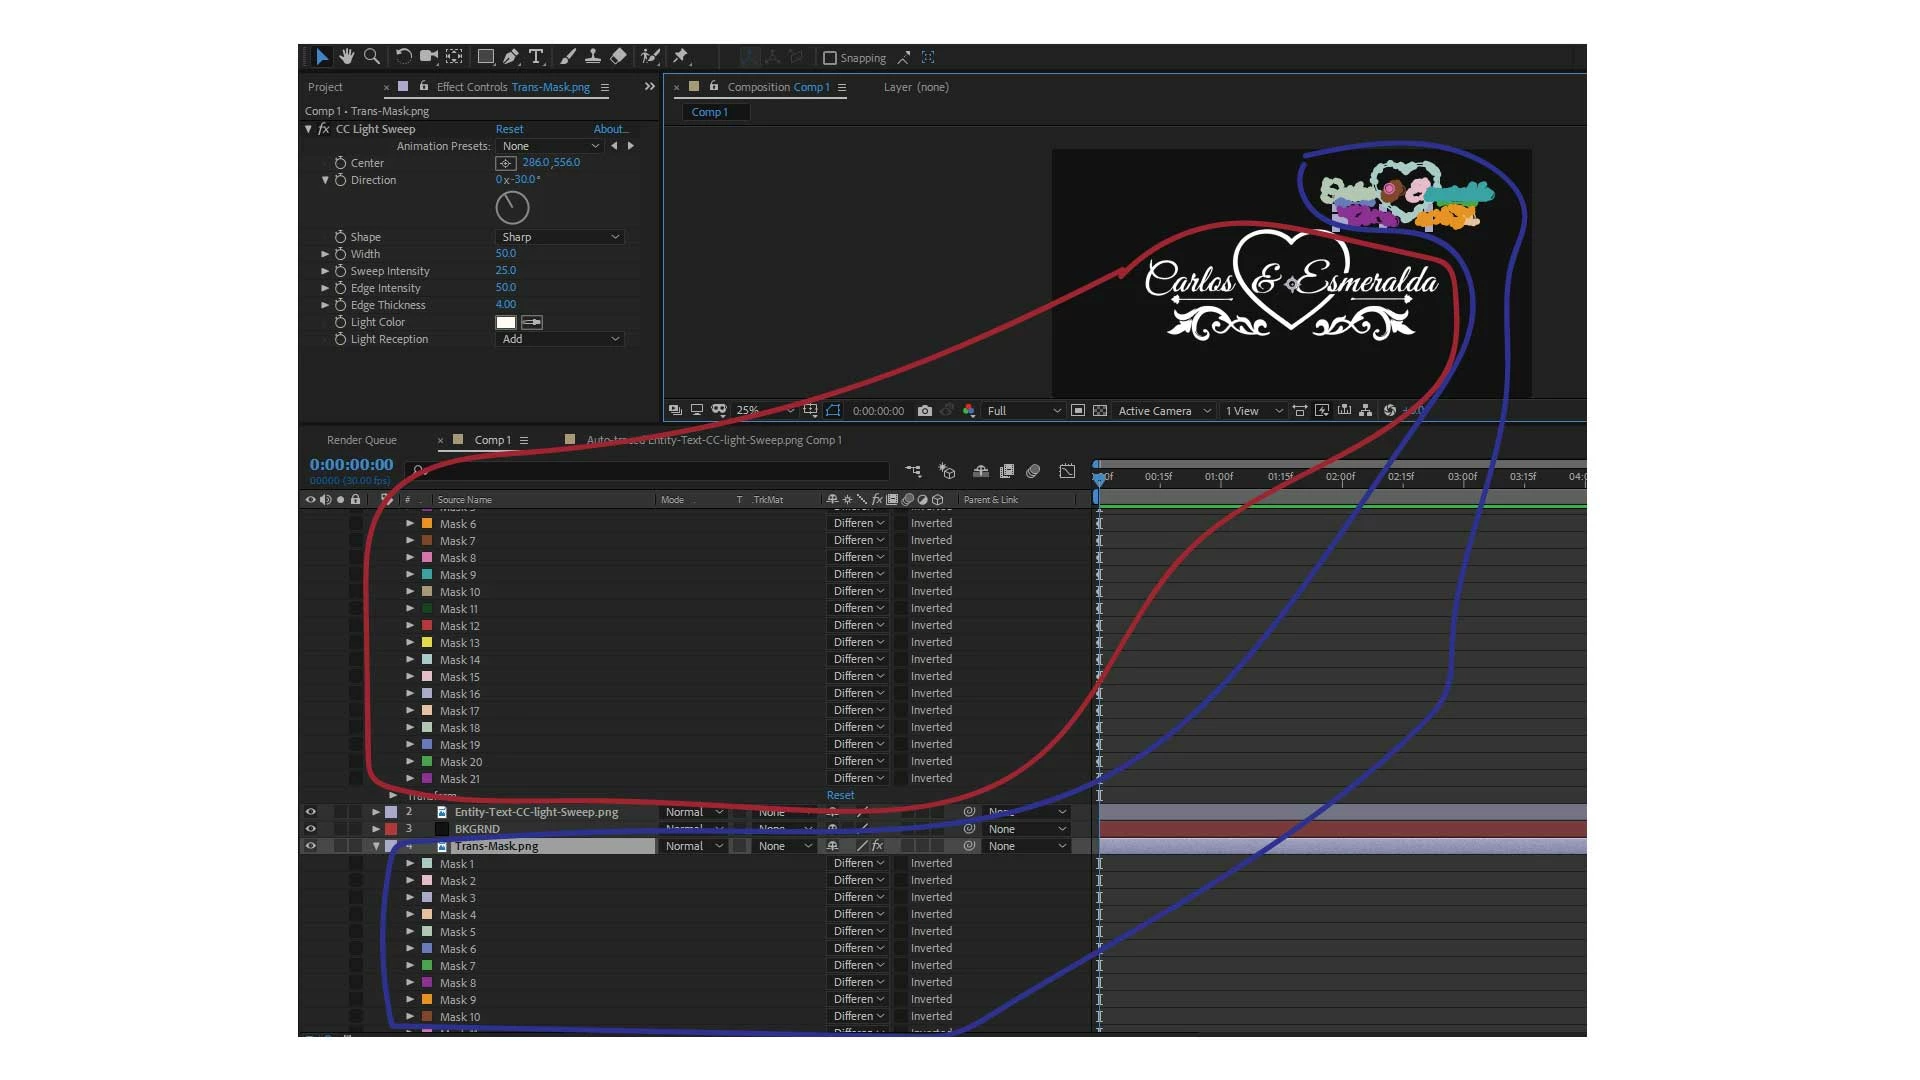
Task: Toggle visibility of Entity-Text-CC-light-Sweep.png layer
Action: [x=310, y=812]
